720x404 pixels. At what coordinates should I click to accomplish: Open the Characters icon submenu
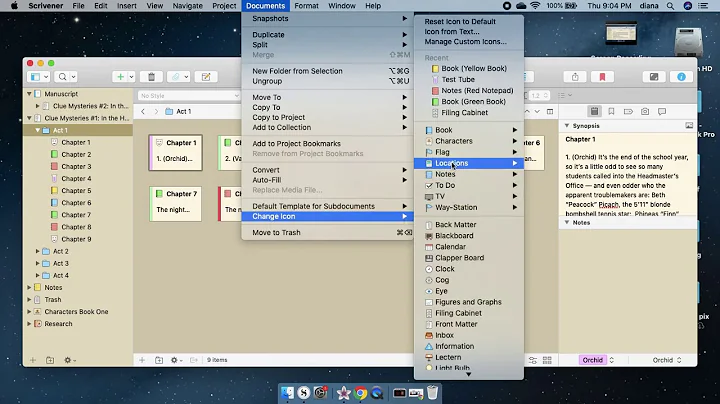coord(469,141)
